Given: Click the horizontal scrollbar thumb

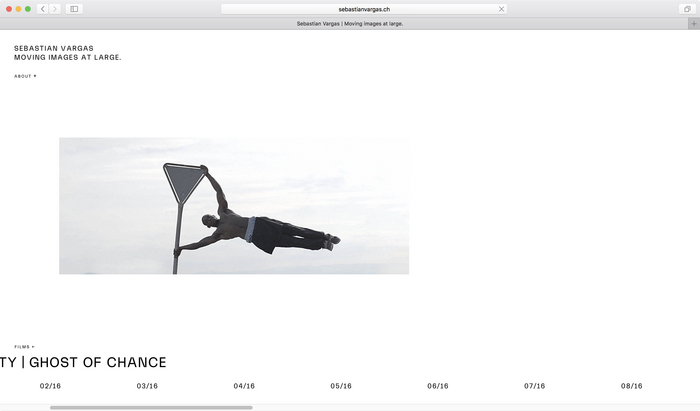Looking at the screenshot, I should click(151, 407).
